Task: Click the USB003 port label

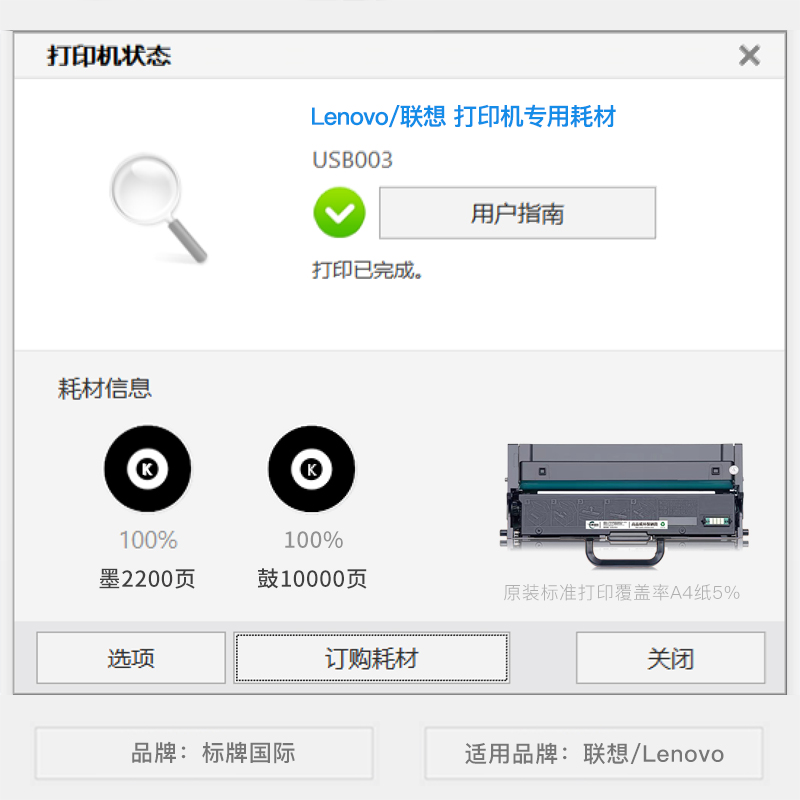Action: coord(352,160)
